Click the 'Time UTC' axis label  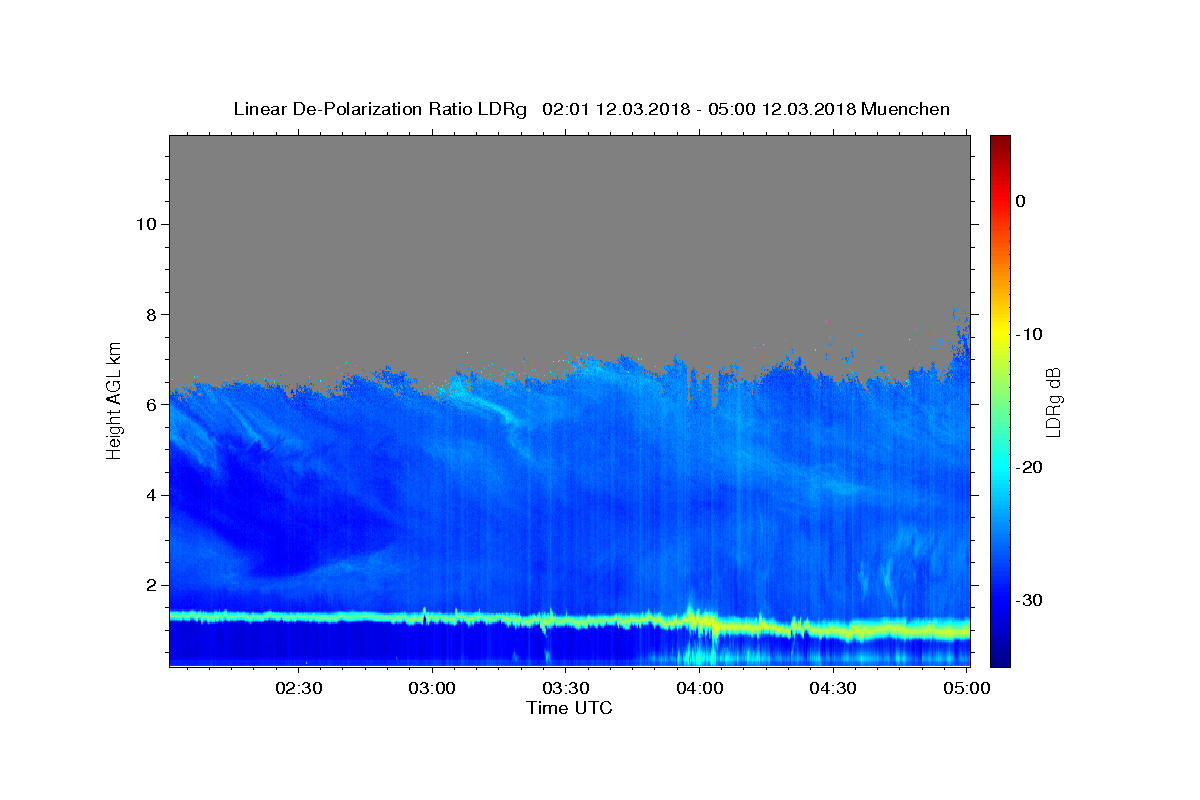coord(569,708)
